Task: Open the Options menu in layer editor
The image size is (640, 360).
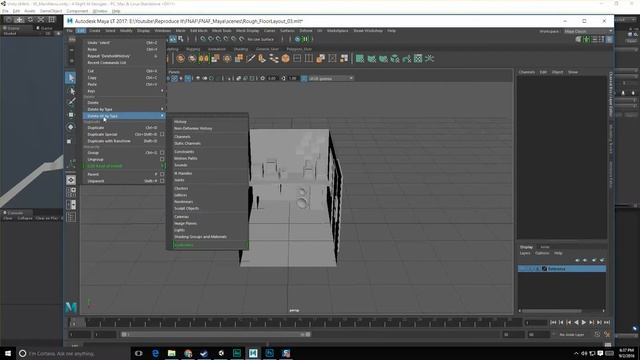Action: 542,253
